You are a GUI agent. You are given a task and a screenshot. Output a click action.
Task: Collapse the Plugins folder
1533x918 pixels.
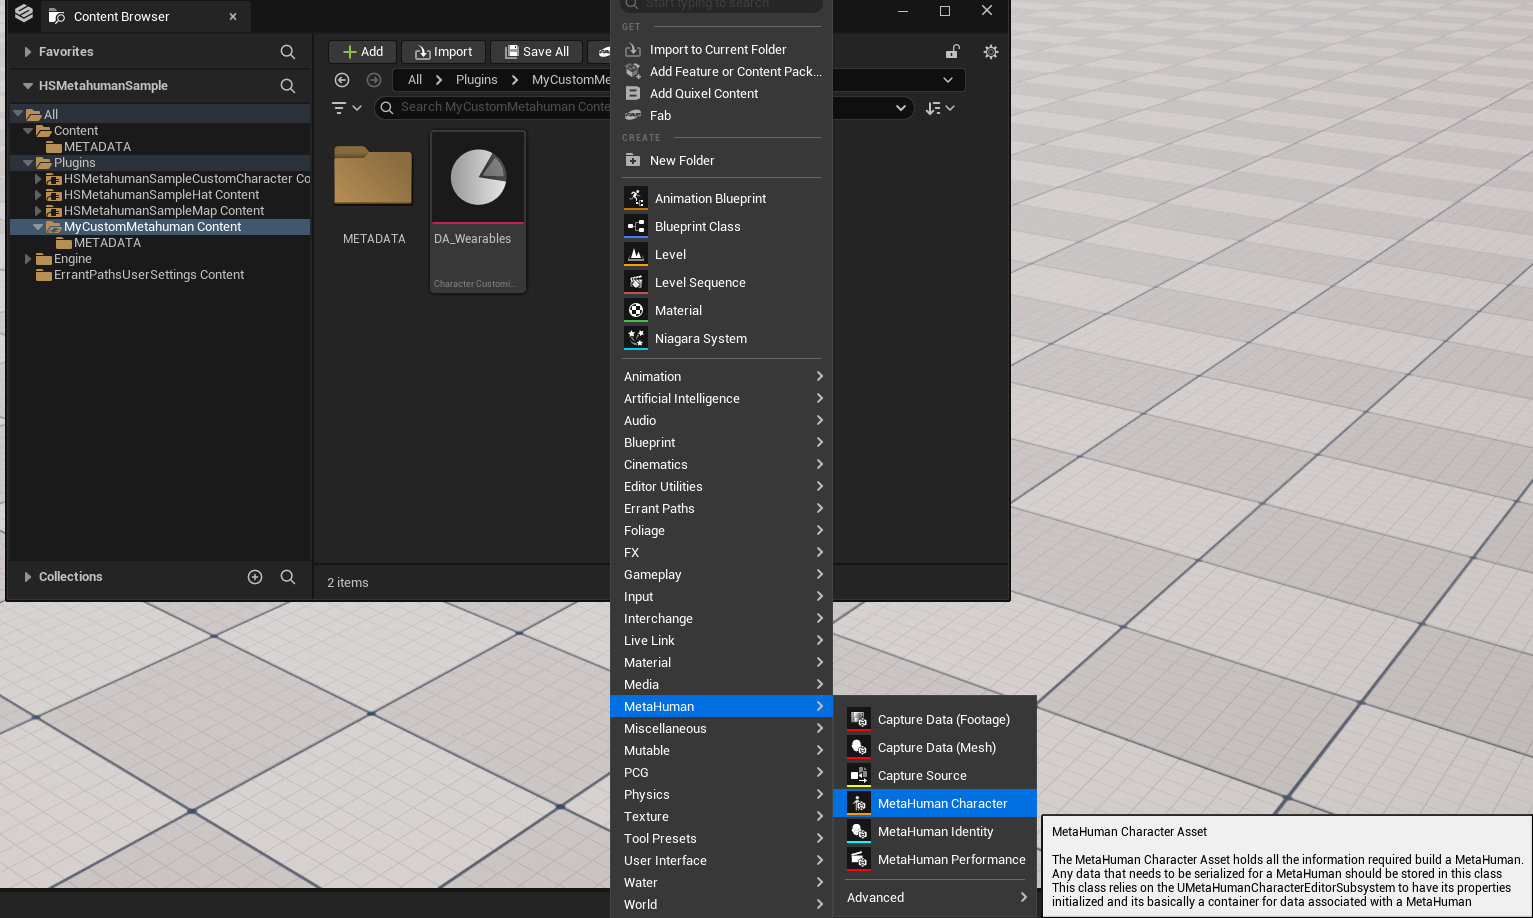point(28,163)
